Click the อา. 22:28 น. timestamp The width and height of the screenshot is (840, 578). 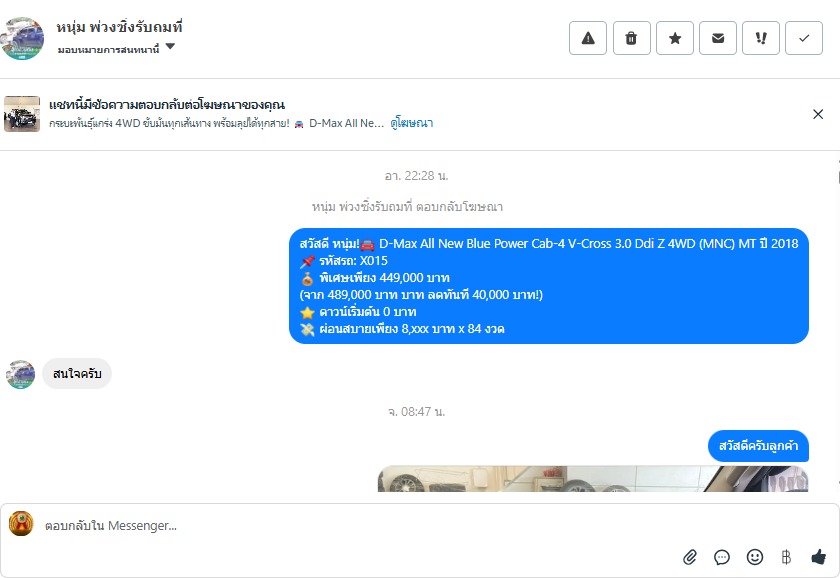(416, 176)
